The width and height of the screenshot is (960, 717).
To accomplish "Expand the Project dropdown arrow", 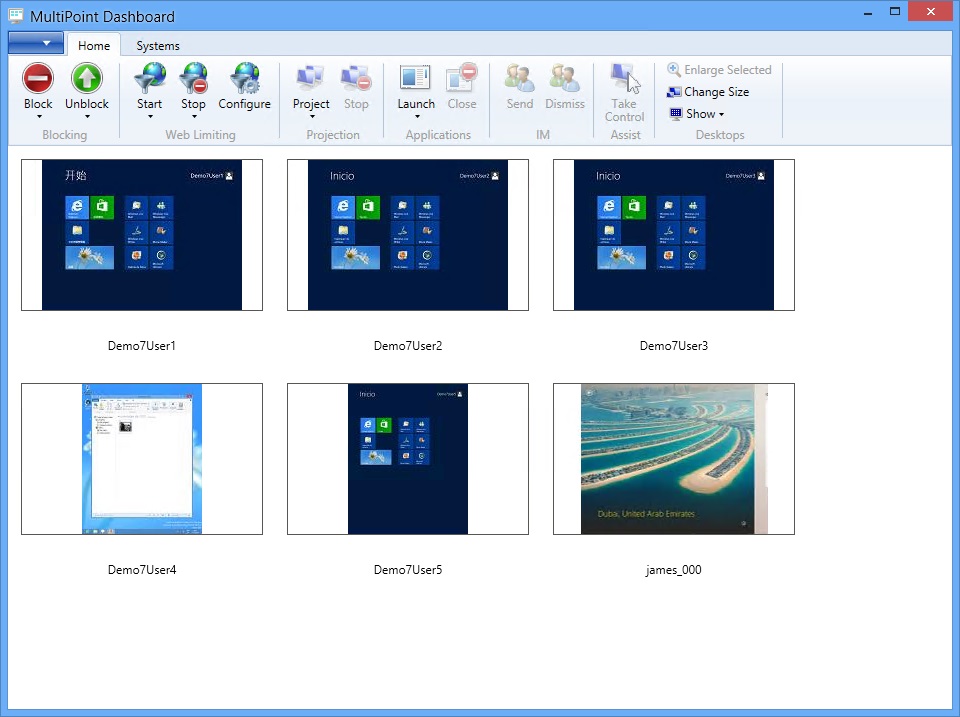I will 312,117.
